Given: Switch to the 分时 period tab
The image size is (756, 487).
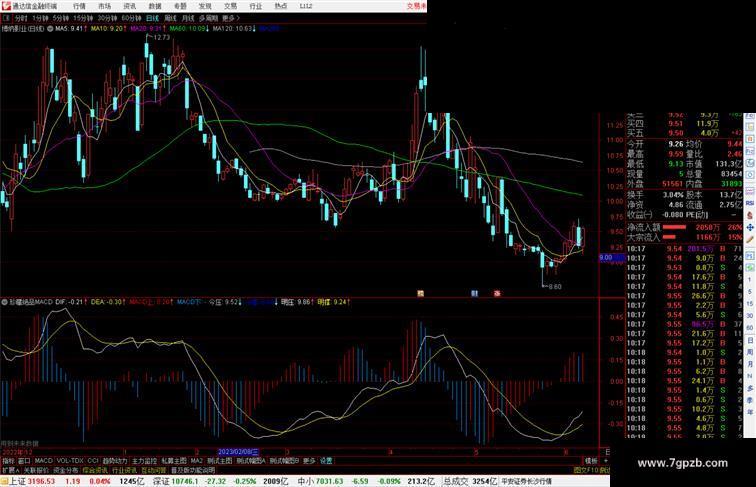Looking at the screenshot, I should tap(21, 18).
